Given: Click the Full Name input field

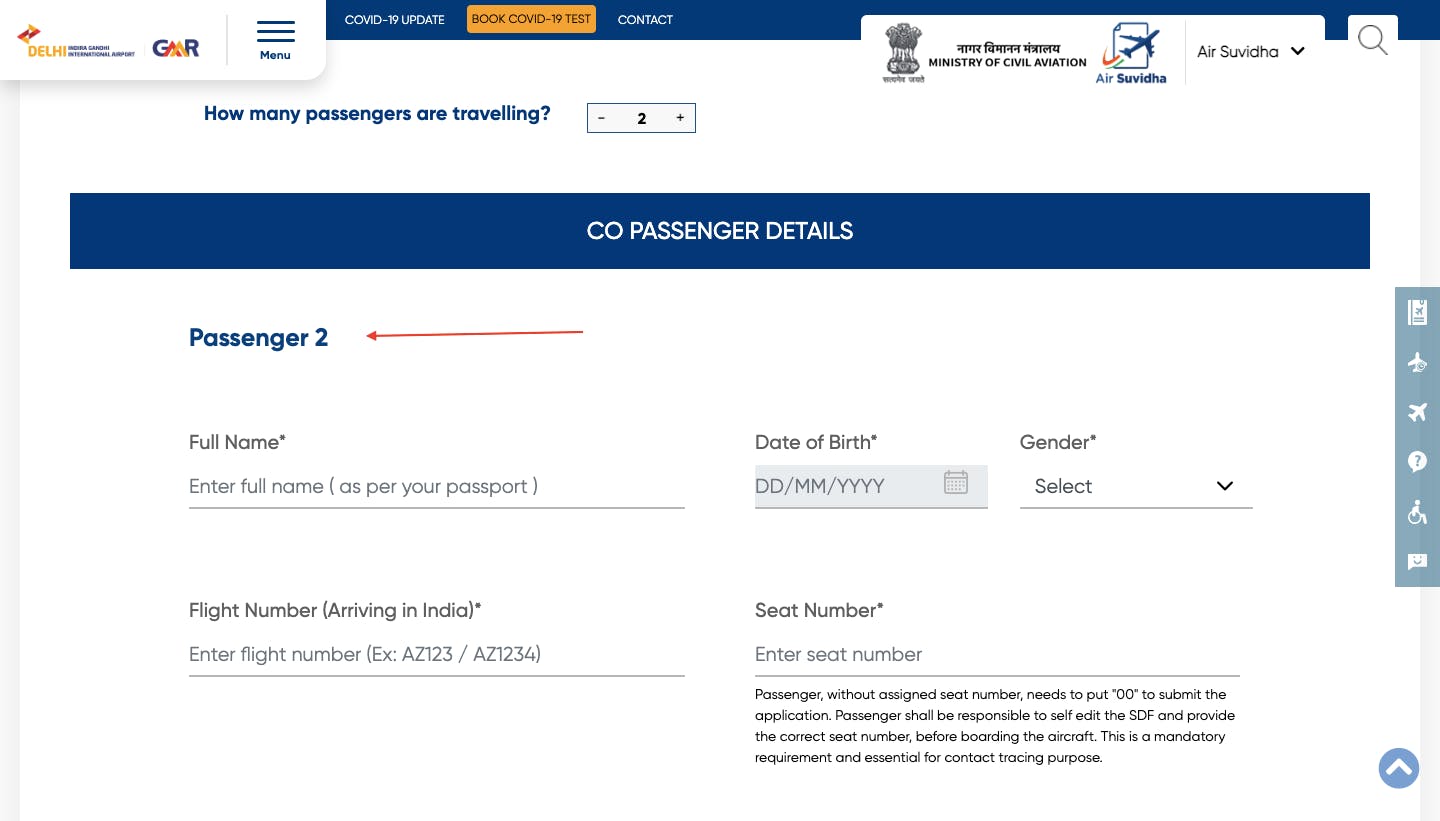Looking at the screenshot, I should (x=437, y=487).
